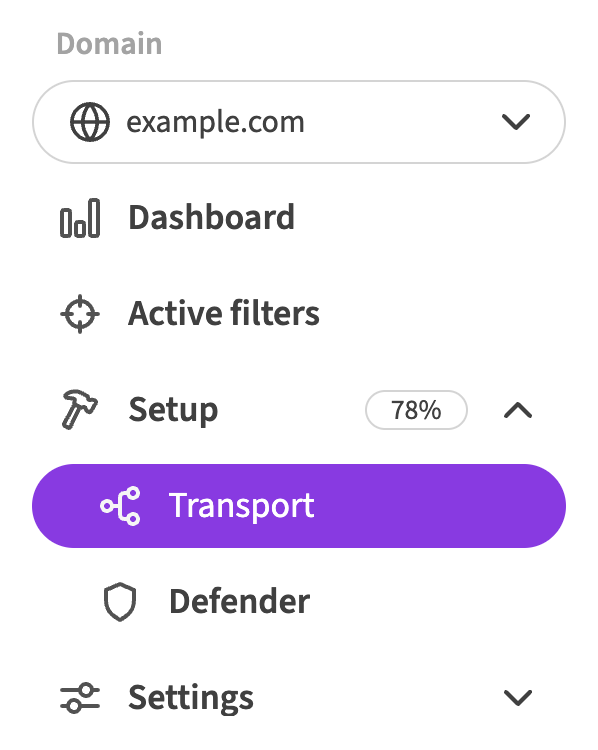Open the example.com domain dropdown

pyautogui.click(x=299, y=122)
